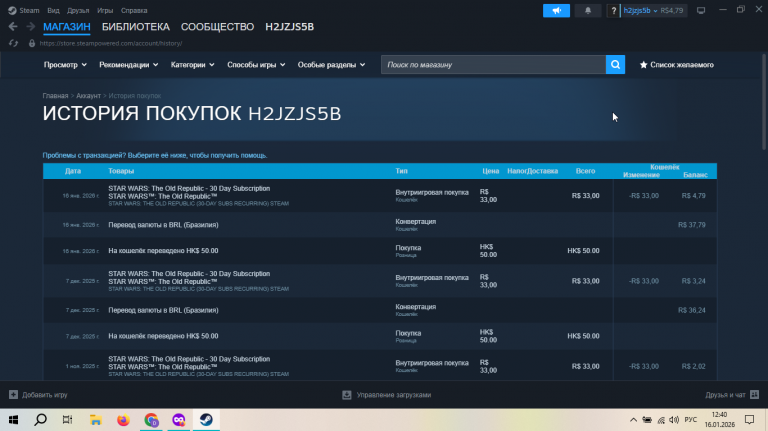Viewport: 768px width, 431px height.
Task: Click the Дата column header
Action: pyautogui.click(x=73, y=171)
